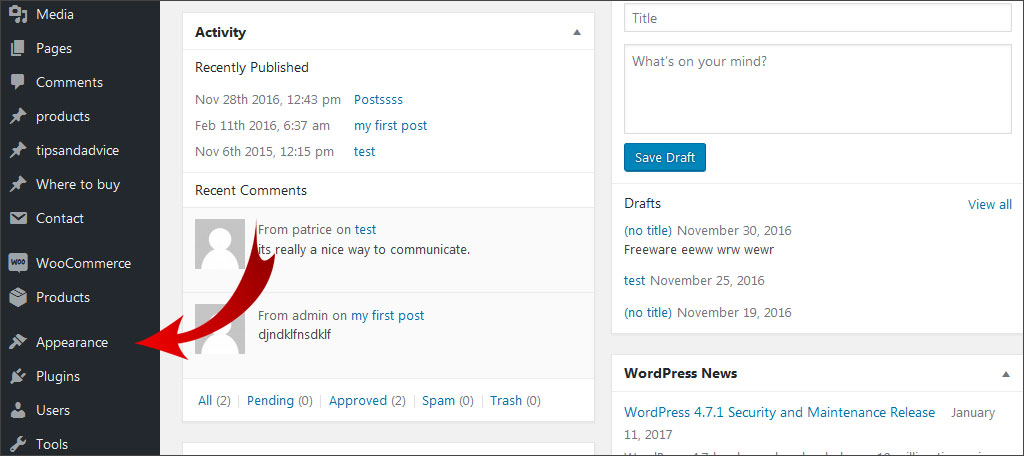Click the Tools wrench icon
Viewport: 1024px width, 456px height.
[18, 444]
